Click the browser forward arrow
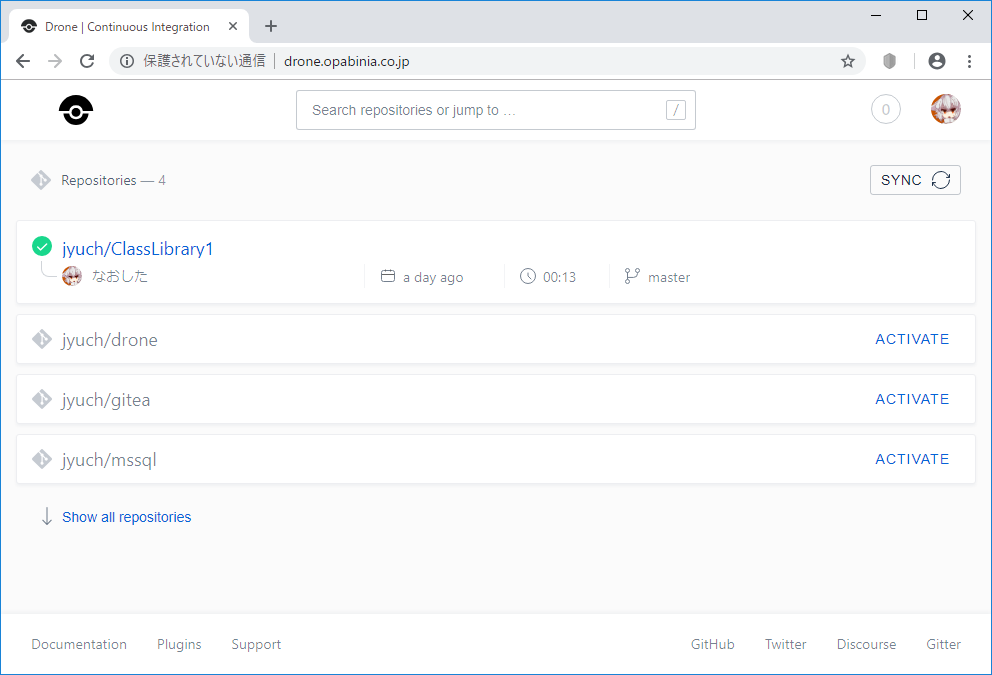This screenshot has width=992, height=675. (55, 61)
